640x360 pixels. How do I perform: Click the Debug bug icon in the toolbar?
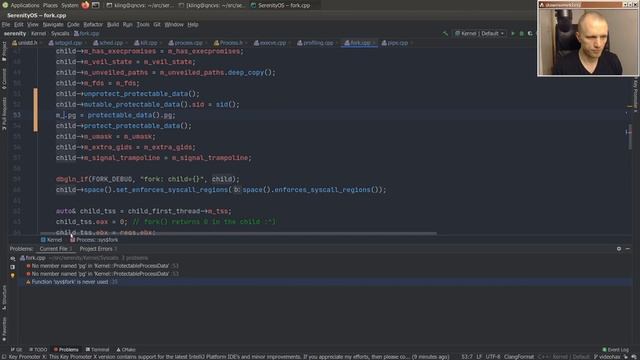[521, 33]
